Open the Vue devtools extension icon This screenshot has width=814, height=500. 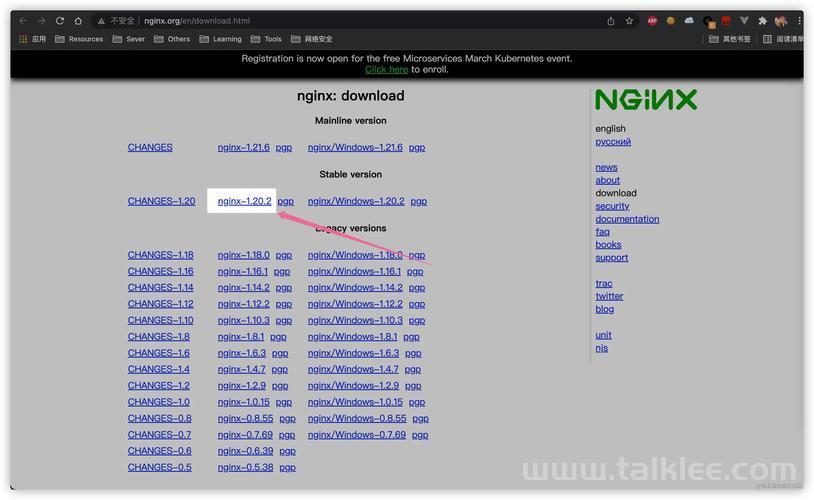pyautogui.click(x=744, y=21)
